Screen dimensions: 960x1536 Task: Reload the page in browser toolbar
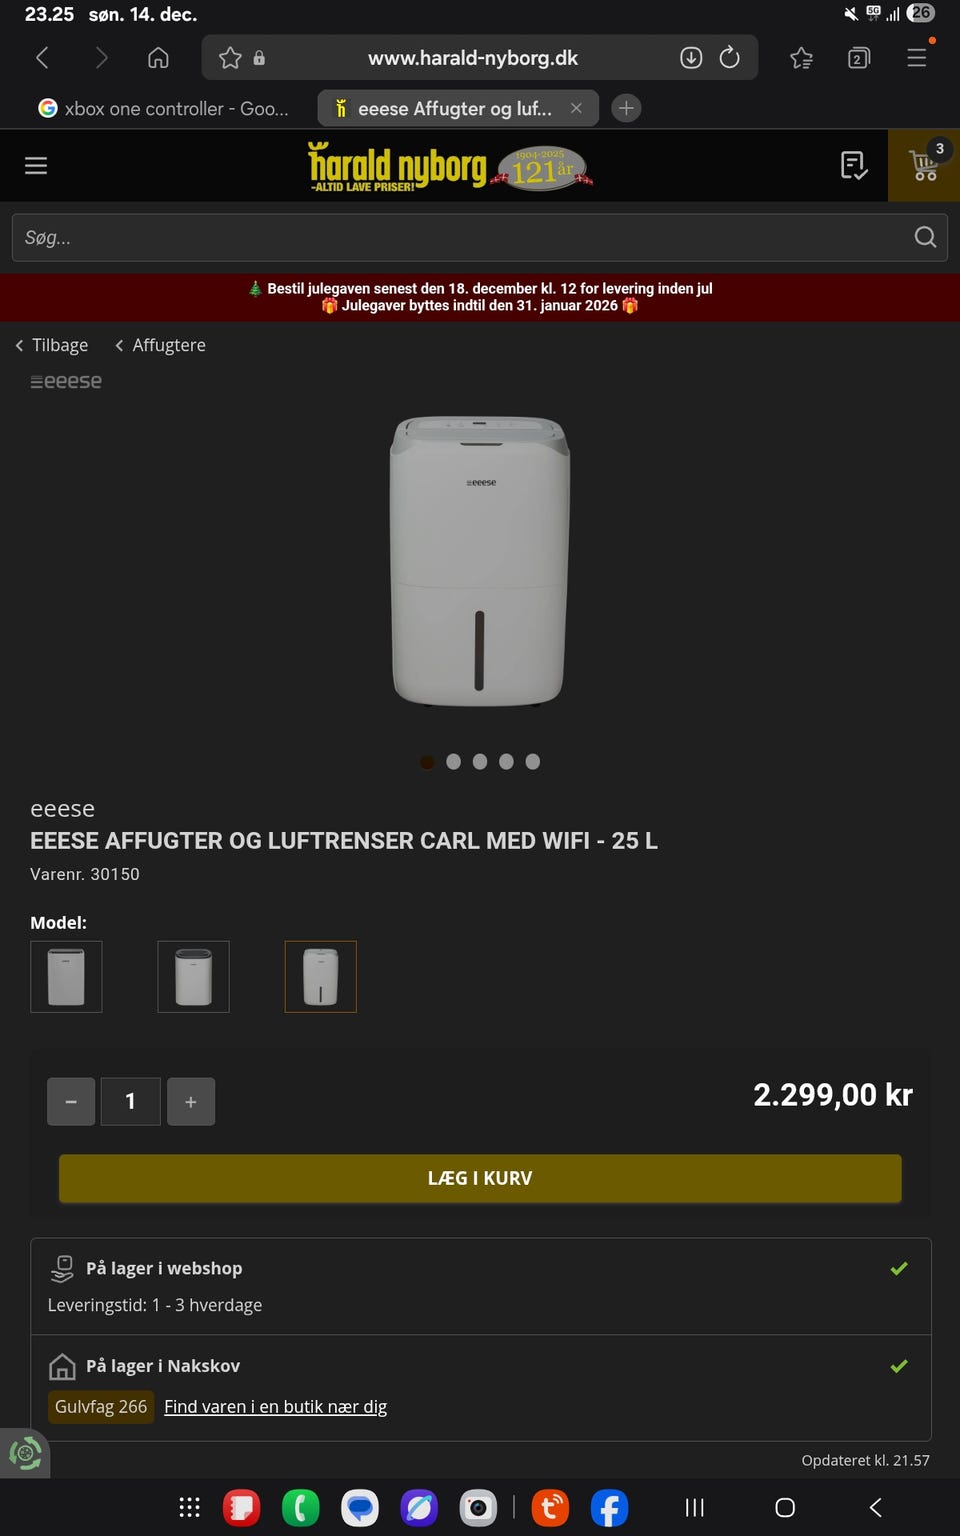tap(730, 58)
